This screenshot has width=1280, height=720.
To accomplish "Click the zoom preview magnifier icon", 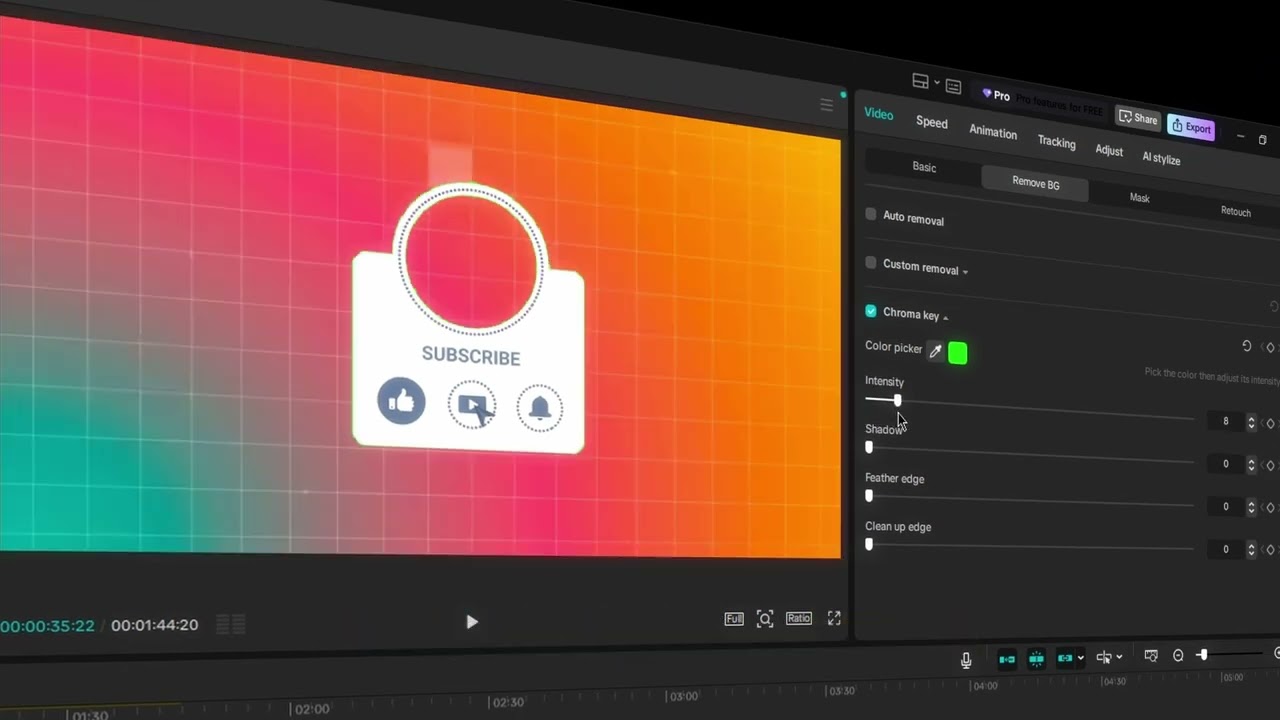I will click(765, 619).
